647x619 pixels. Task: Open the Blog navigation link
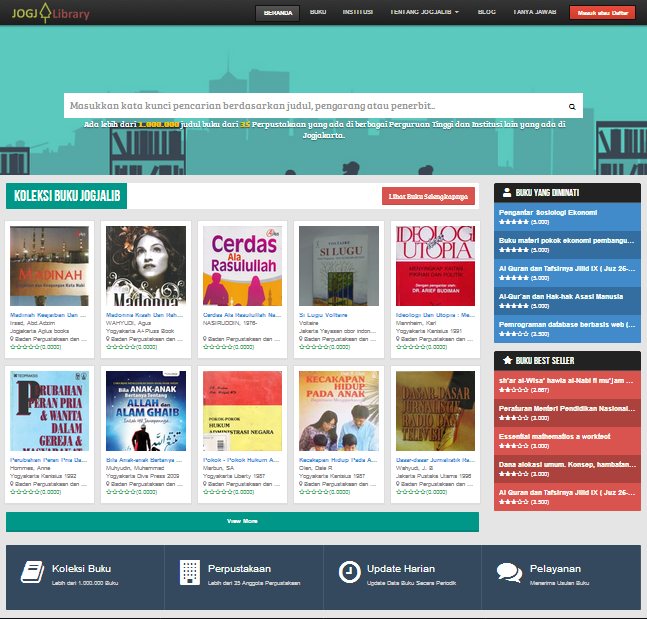[487, 12]
